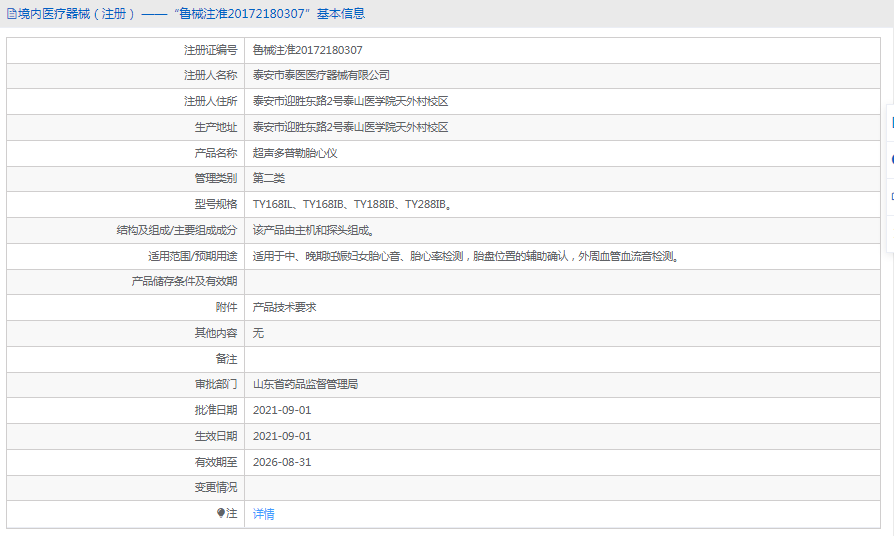The width and height of the screenshot is (894, 536).
Task: Select the 注册证编号 label cell
Action: (125, 50)
